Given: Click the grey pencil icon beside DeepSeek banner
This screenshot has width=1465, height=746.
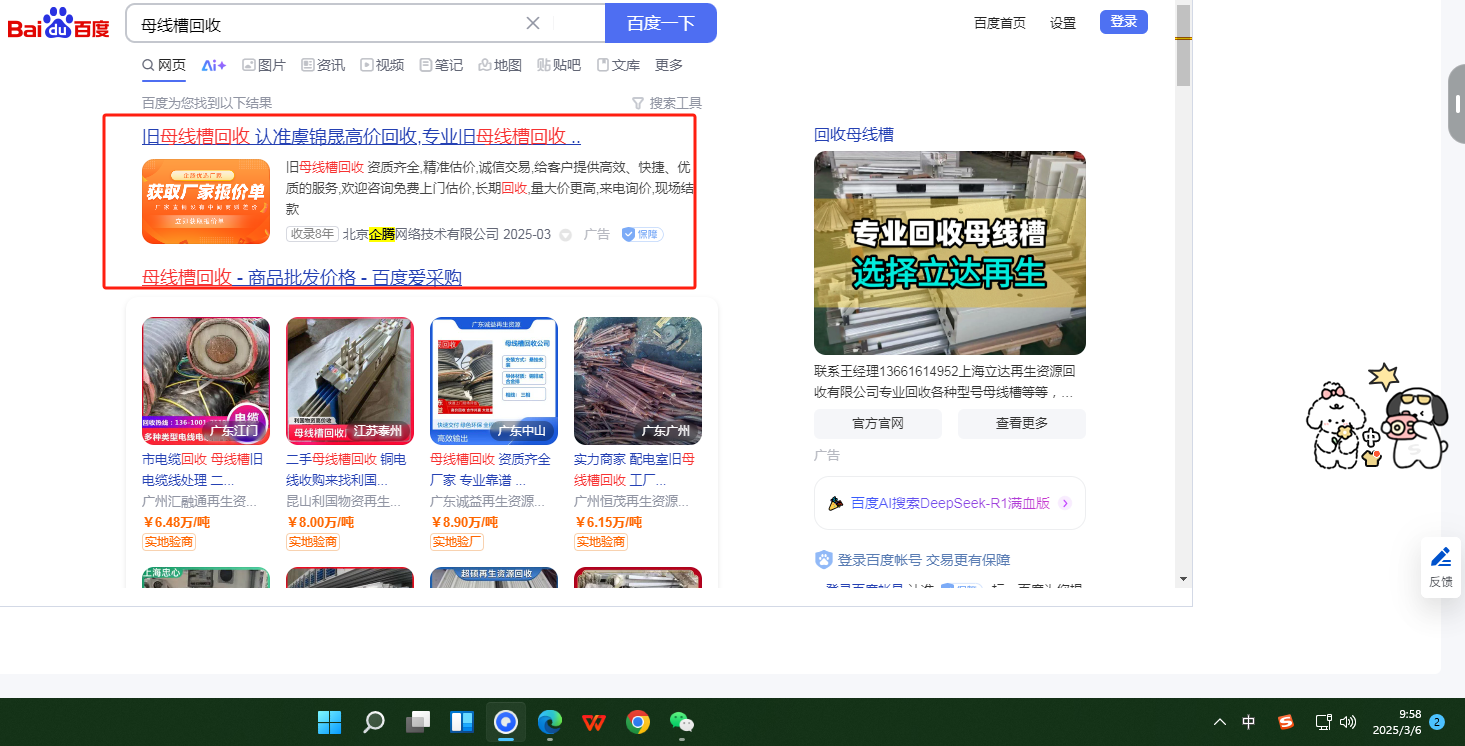Looking at the screenshot, I should 836,503.
